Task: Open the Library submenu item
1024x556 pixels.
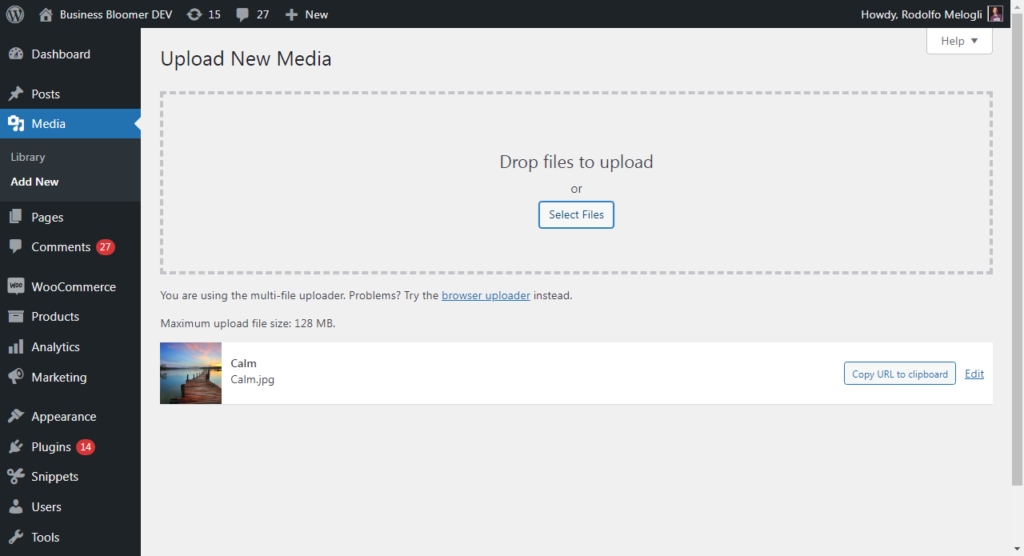Action: click(x=28, y=157)
